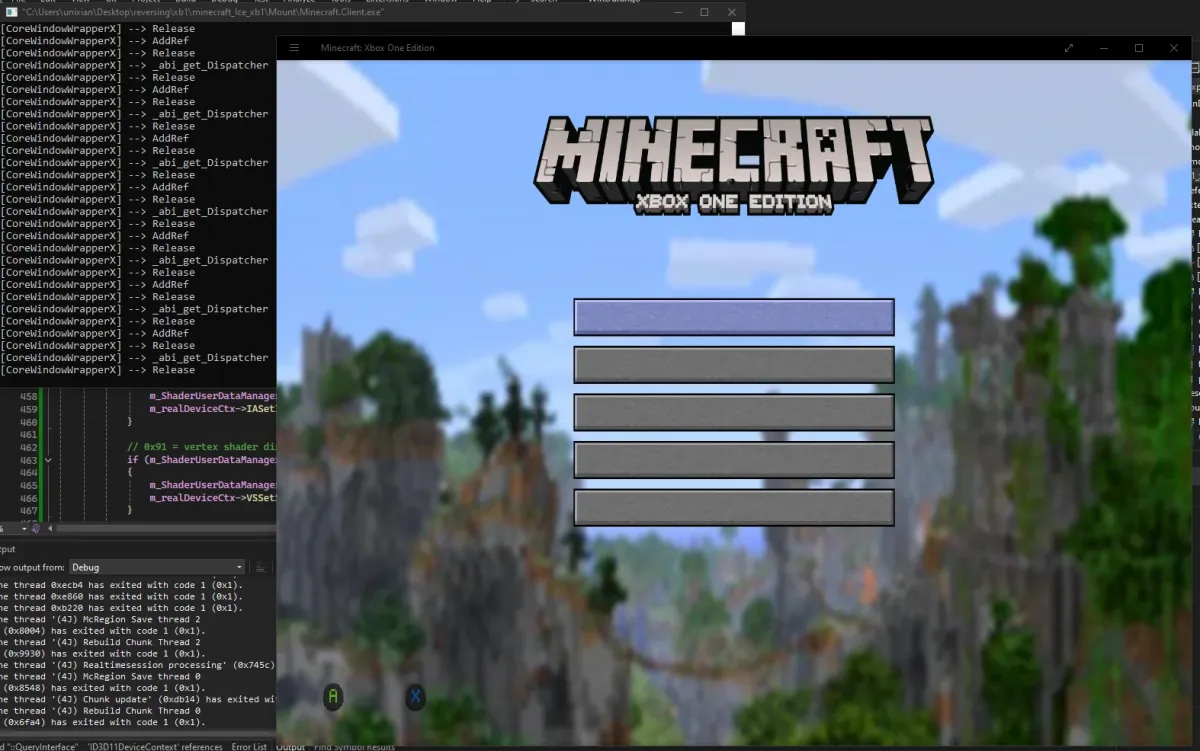Click the green A controller button icon
This screenshot has width=1200, height=751.
[x=333, y=697]
